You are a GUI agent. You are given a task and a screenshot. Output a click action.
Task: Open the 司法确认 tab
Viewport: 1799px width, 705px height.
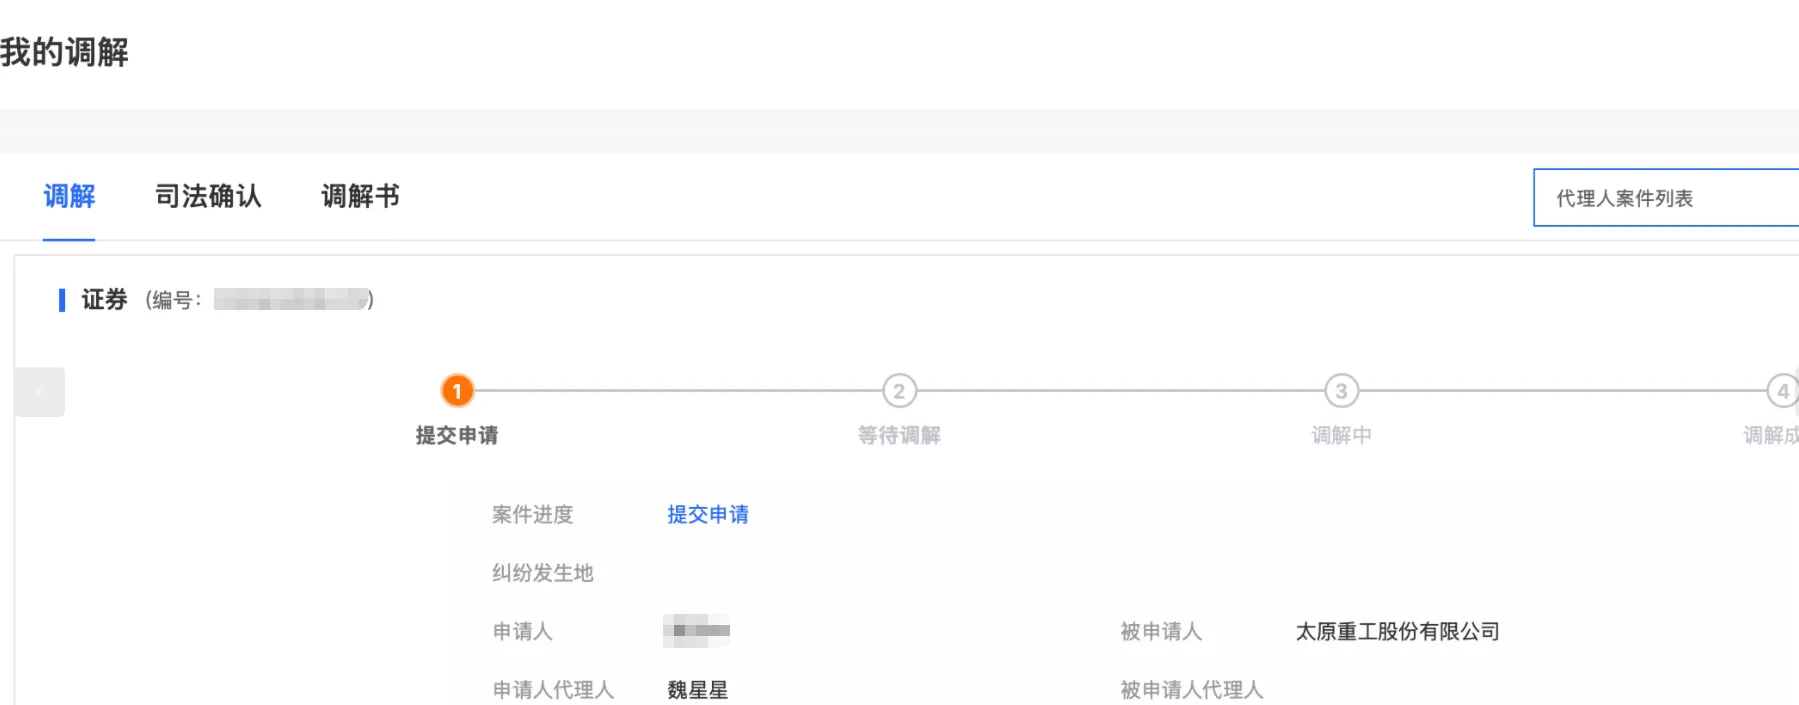click(208, 196)
